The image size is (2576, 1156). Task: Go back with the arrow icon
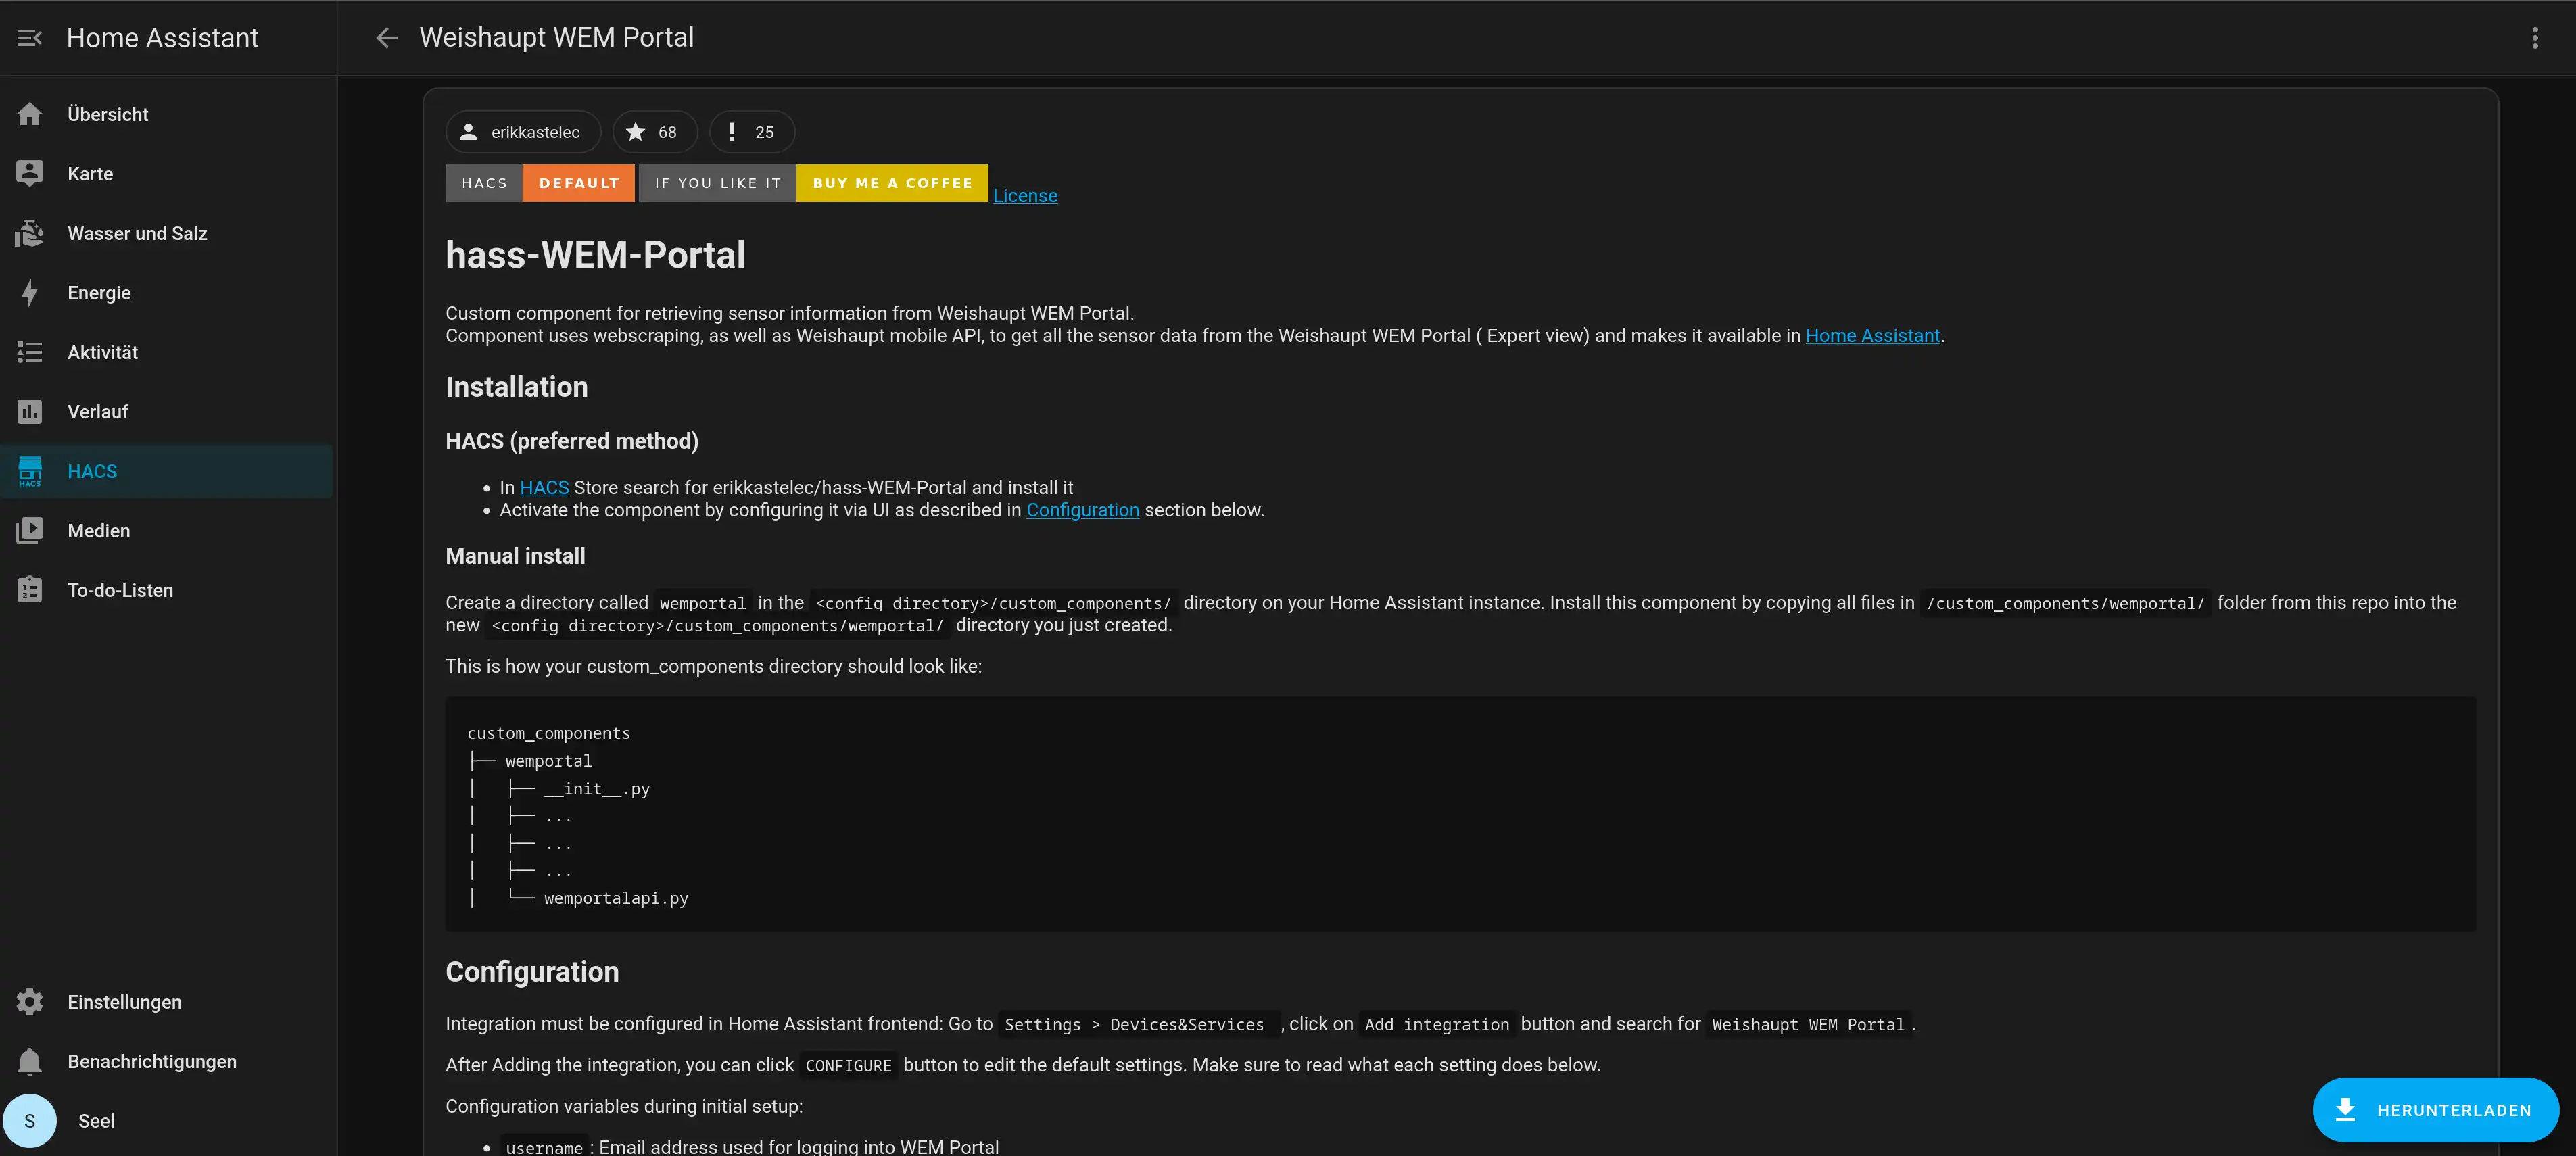click(386, 38)
